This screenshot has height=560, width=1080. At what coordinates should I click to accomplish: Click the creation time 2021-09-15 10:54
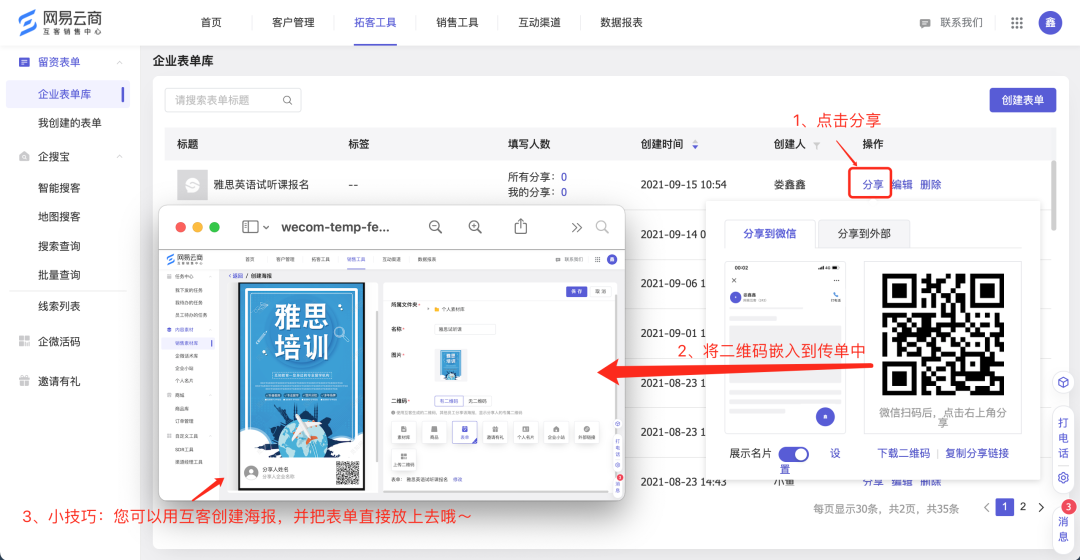point(683,185)
